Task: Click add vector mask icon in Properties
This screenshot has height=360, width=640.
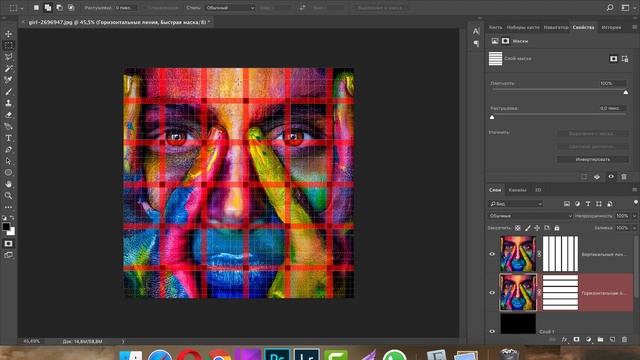Action: click(x=625, y=59)
